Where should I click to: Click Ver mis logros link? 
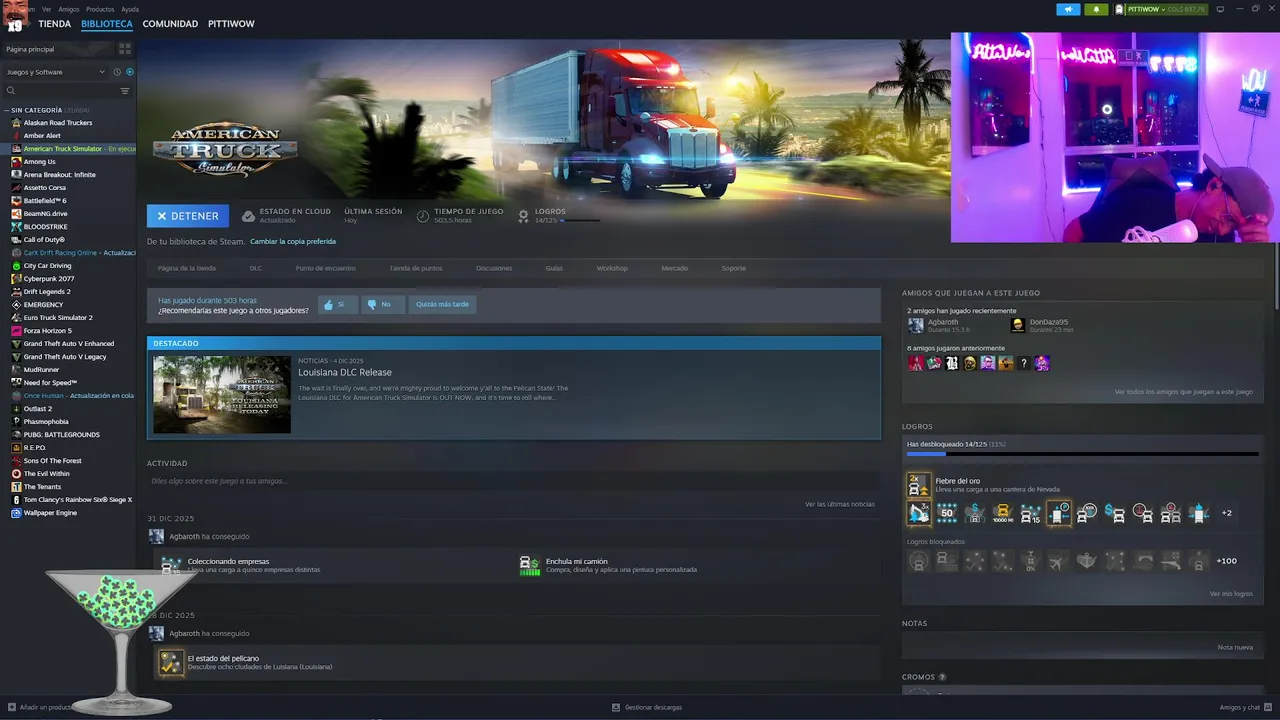tap(1231, 594)
